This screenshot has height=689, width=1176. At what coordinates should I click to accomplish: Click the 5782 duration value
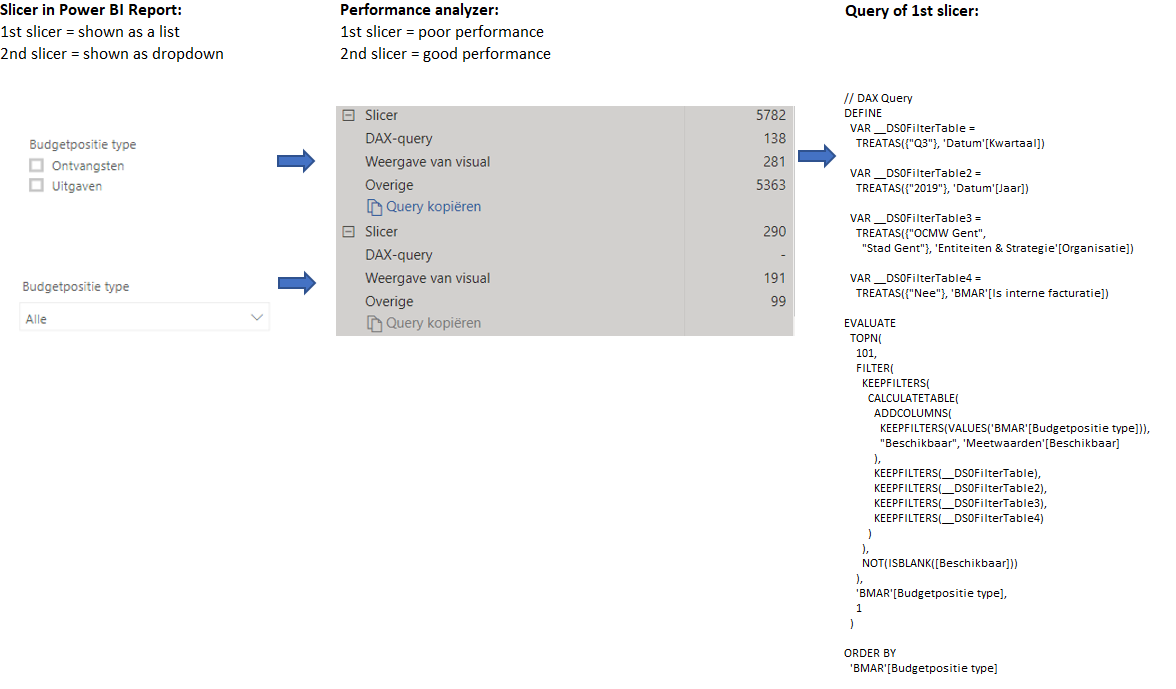point(770,115)
